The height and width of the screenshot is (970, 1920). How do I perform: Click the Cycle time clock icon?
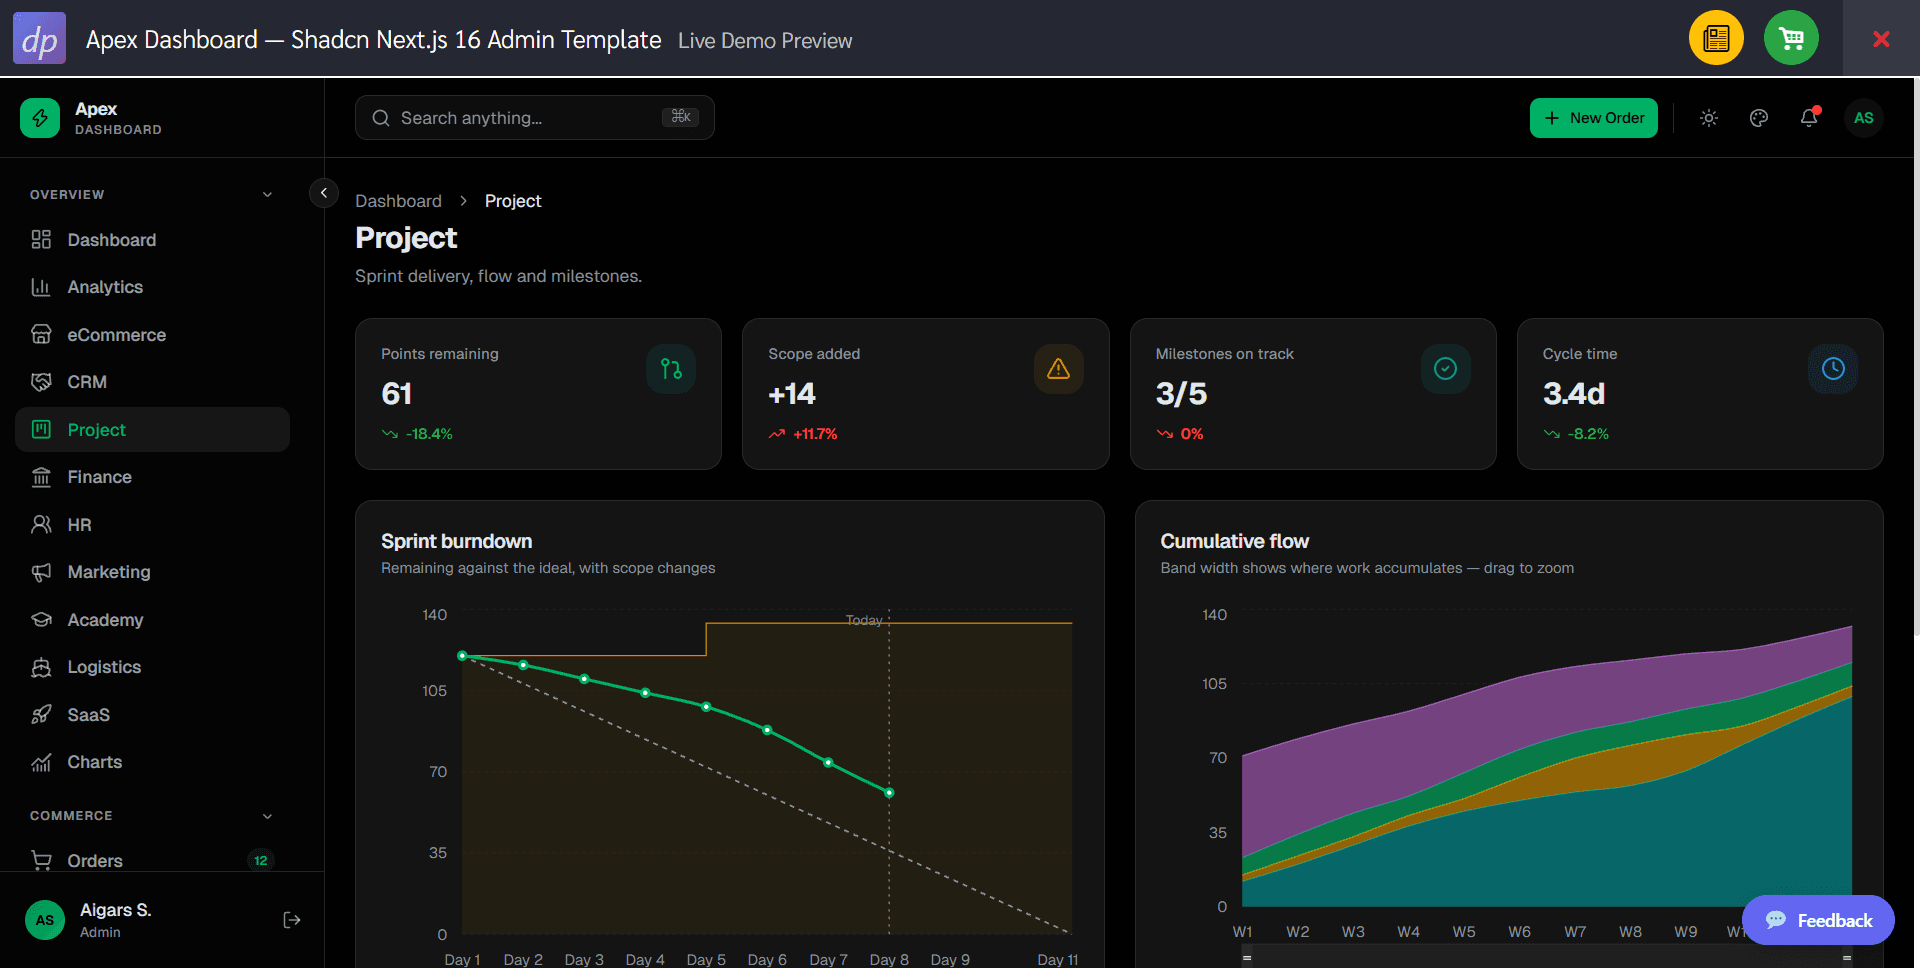[1833, 369]
